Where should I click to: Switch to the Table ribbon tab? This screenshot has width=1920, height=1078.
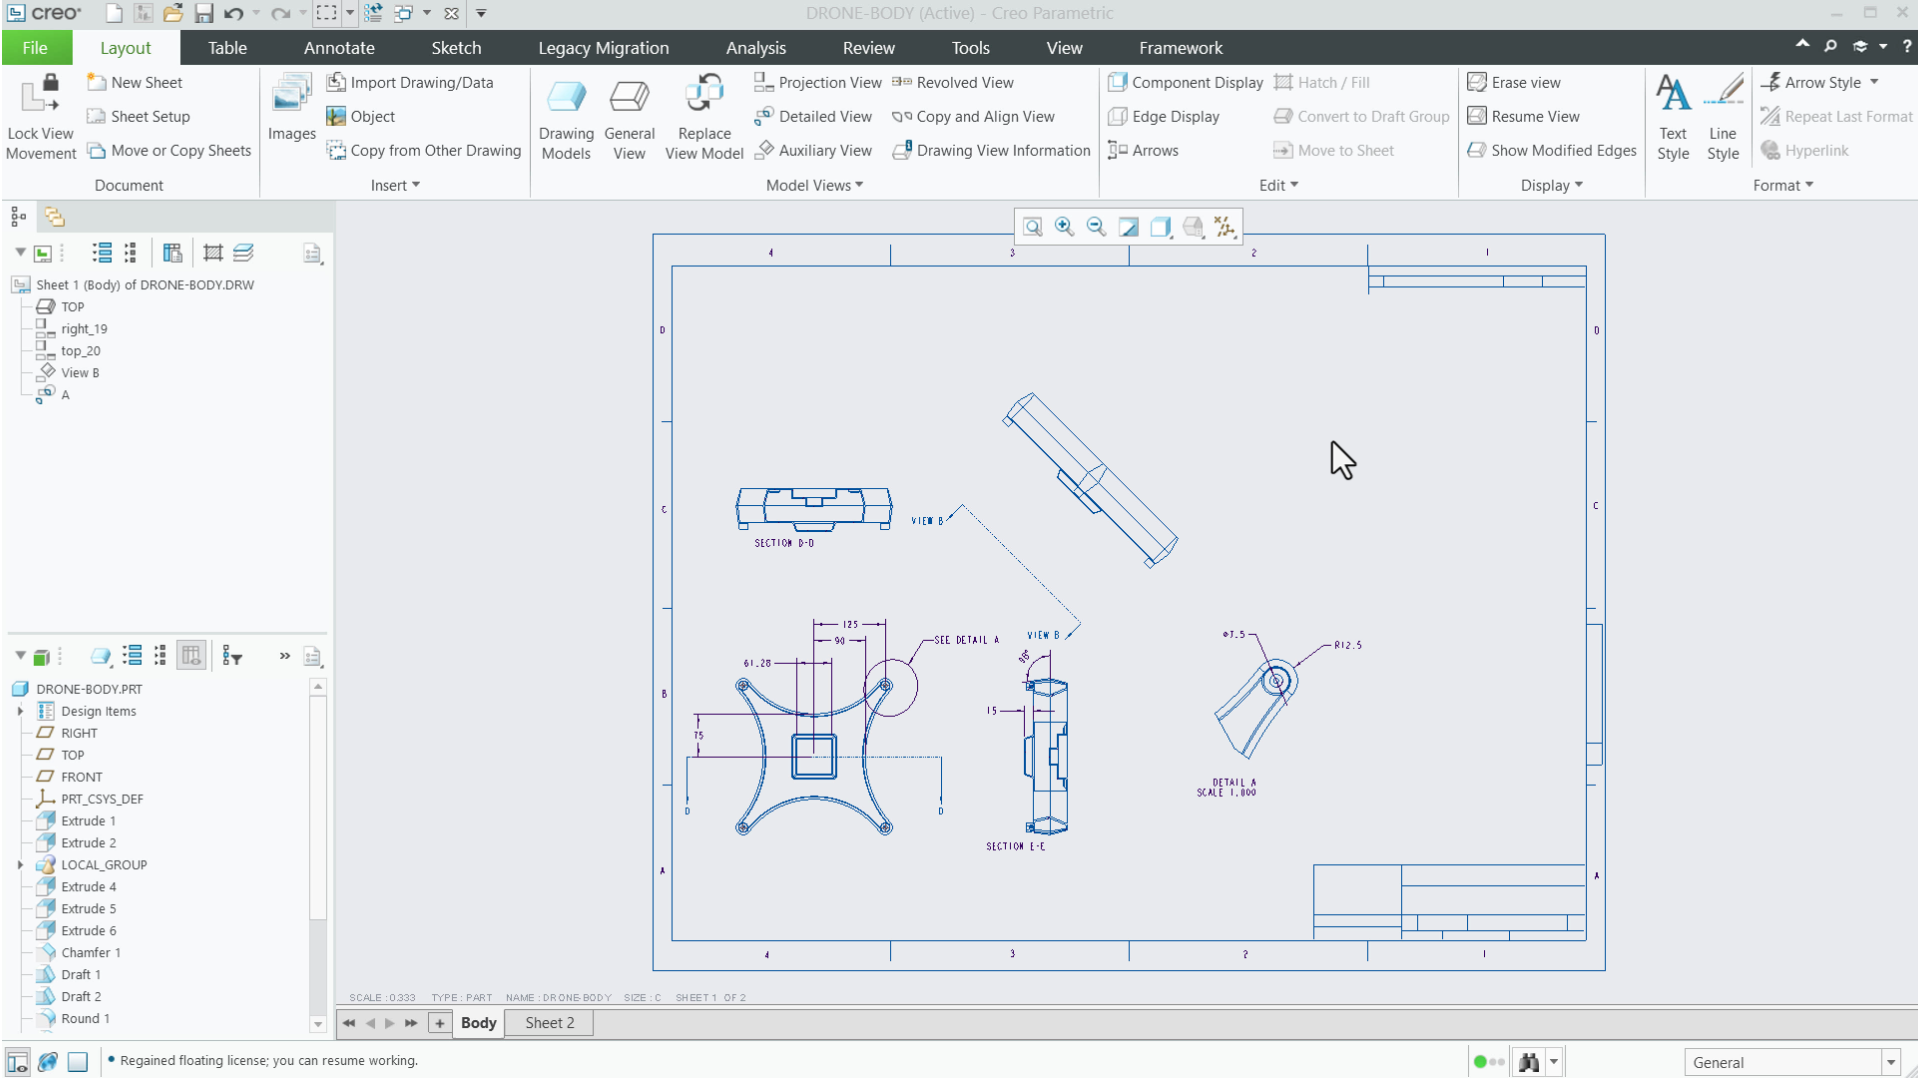coord(227,47)
